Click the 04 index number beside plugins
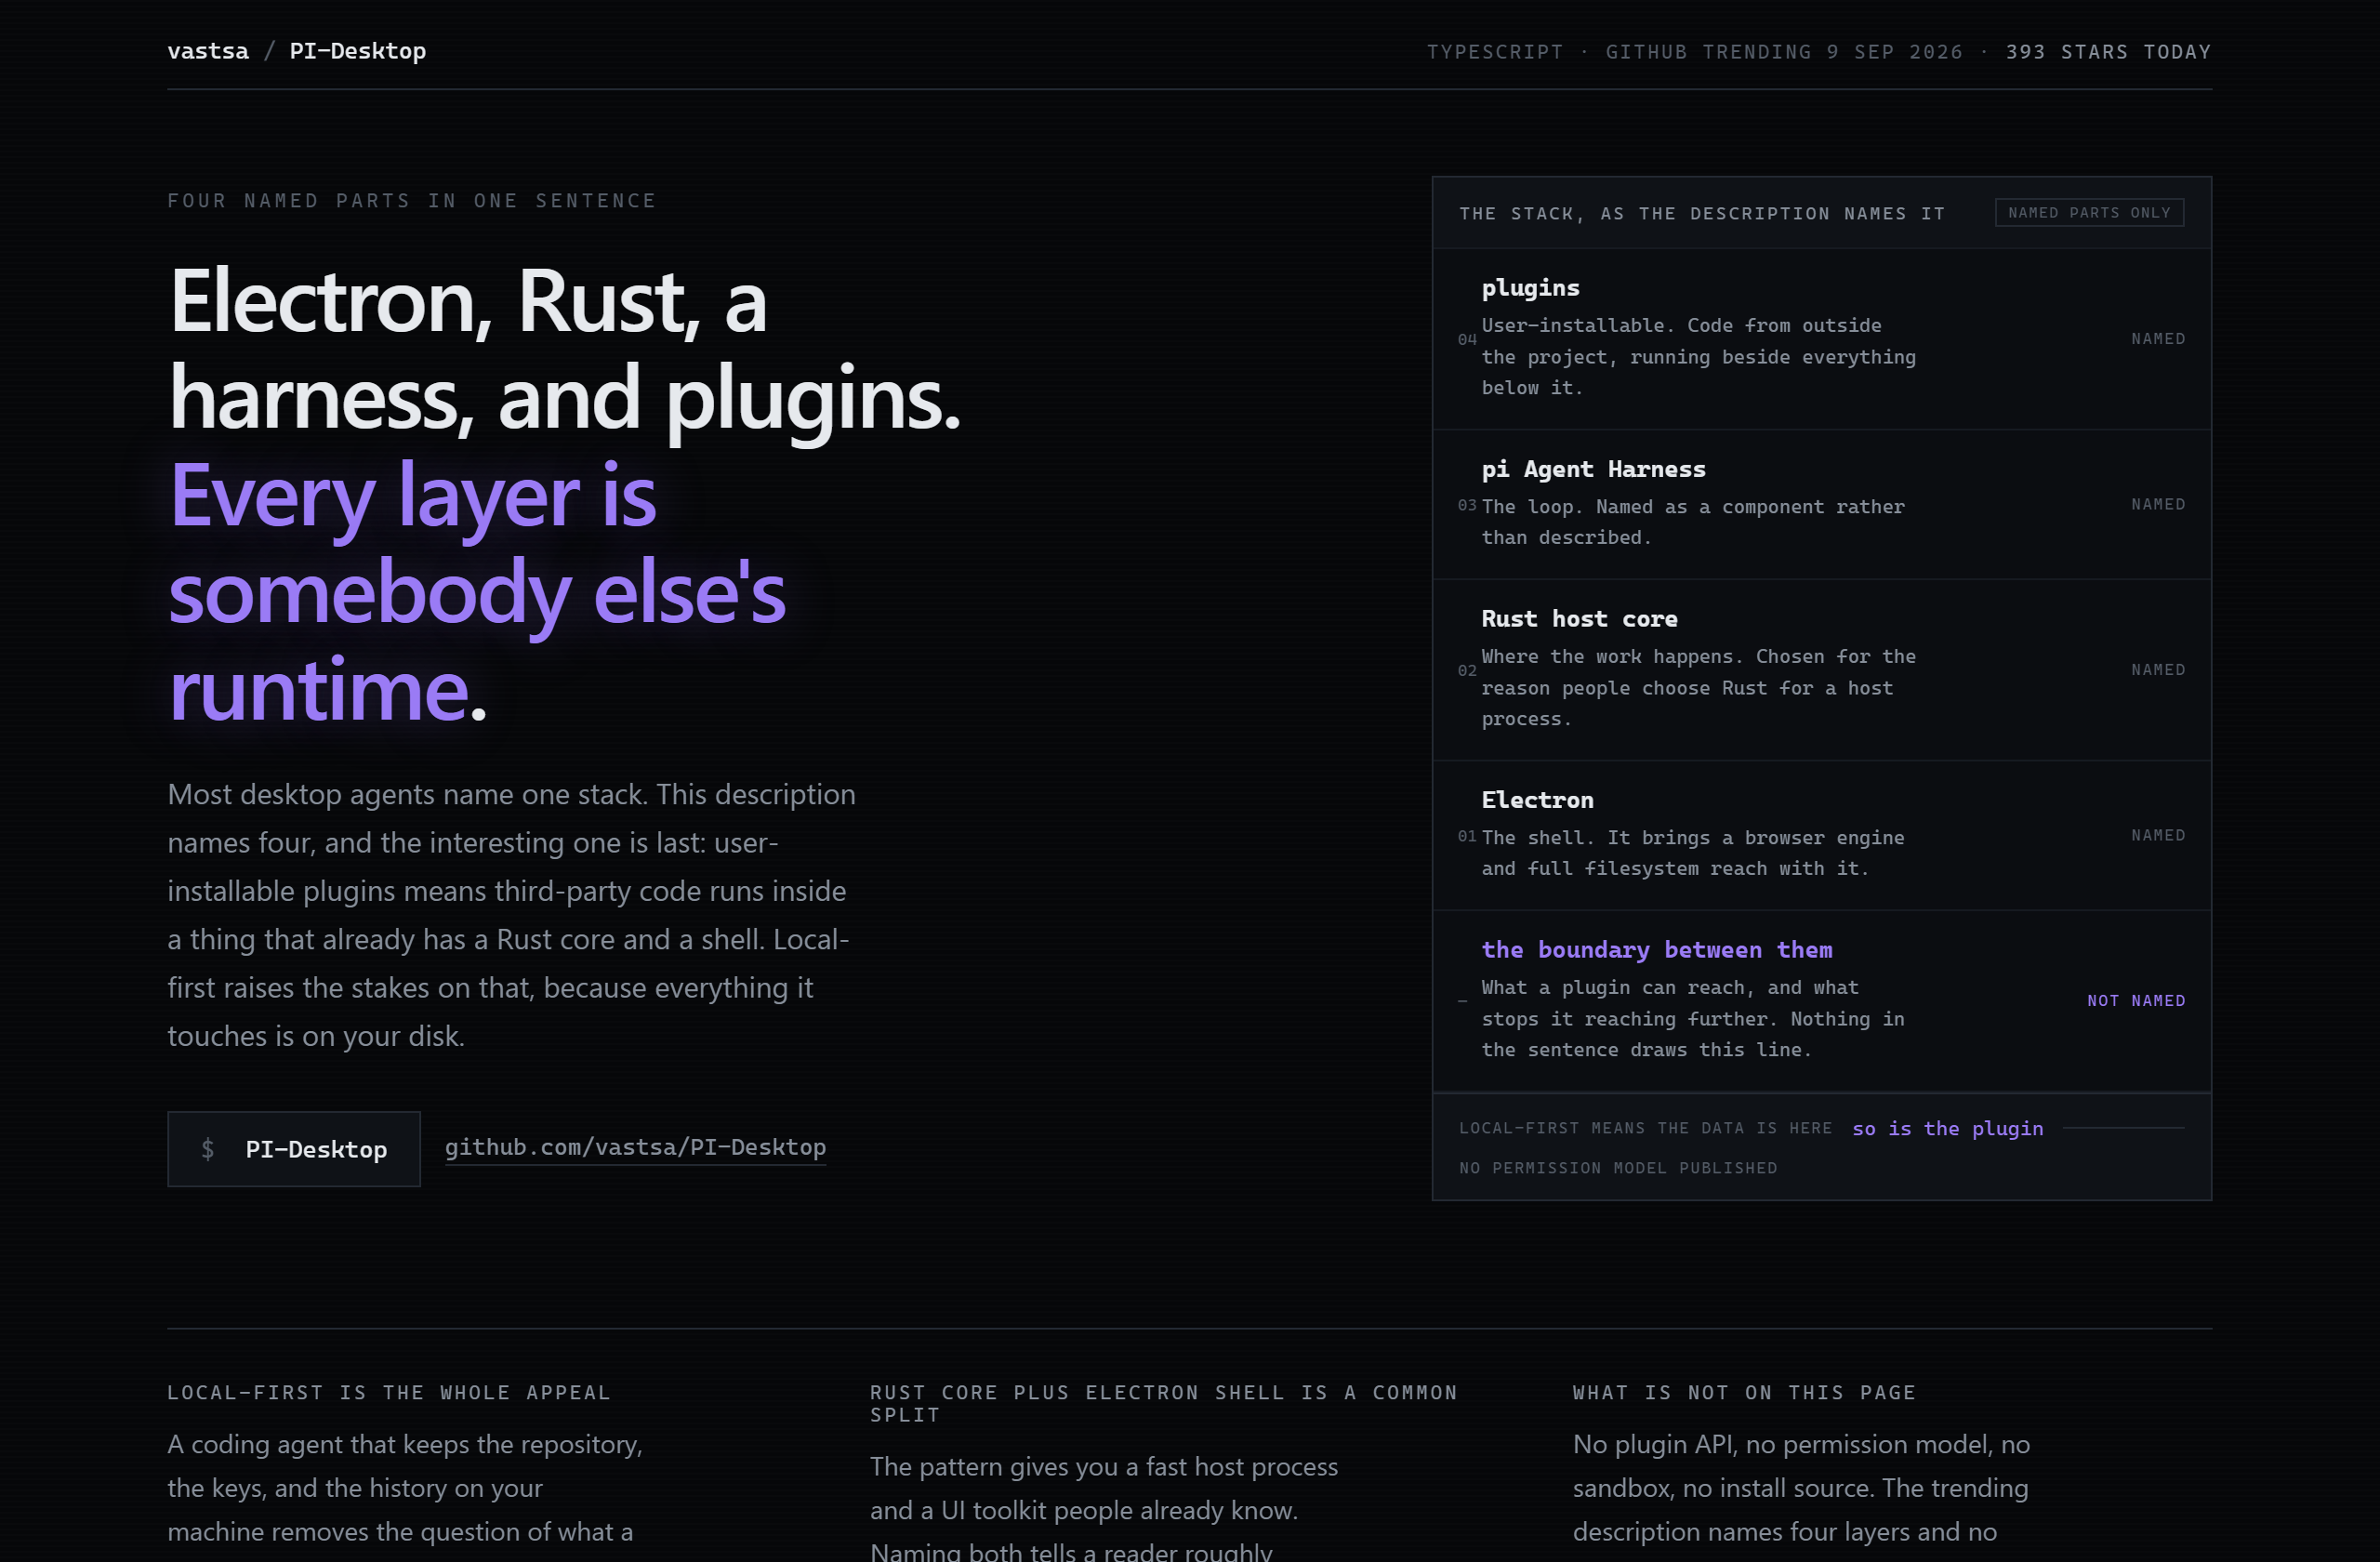This screenshot has height=1562, width=2380. pos(1467,340)
